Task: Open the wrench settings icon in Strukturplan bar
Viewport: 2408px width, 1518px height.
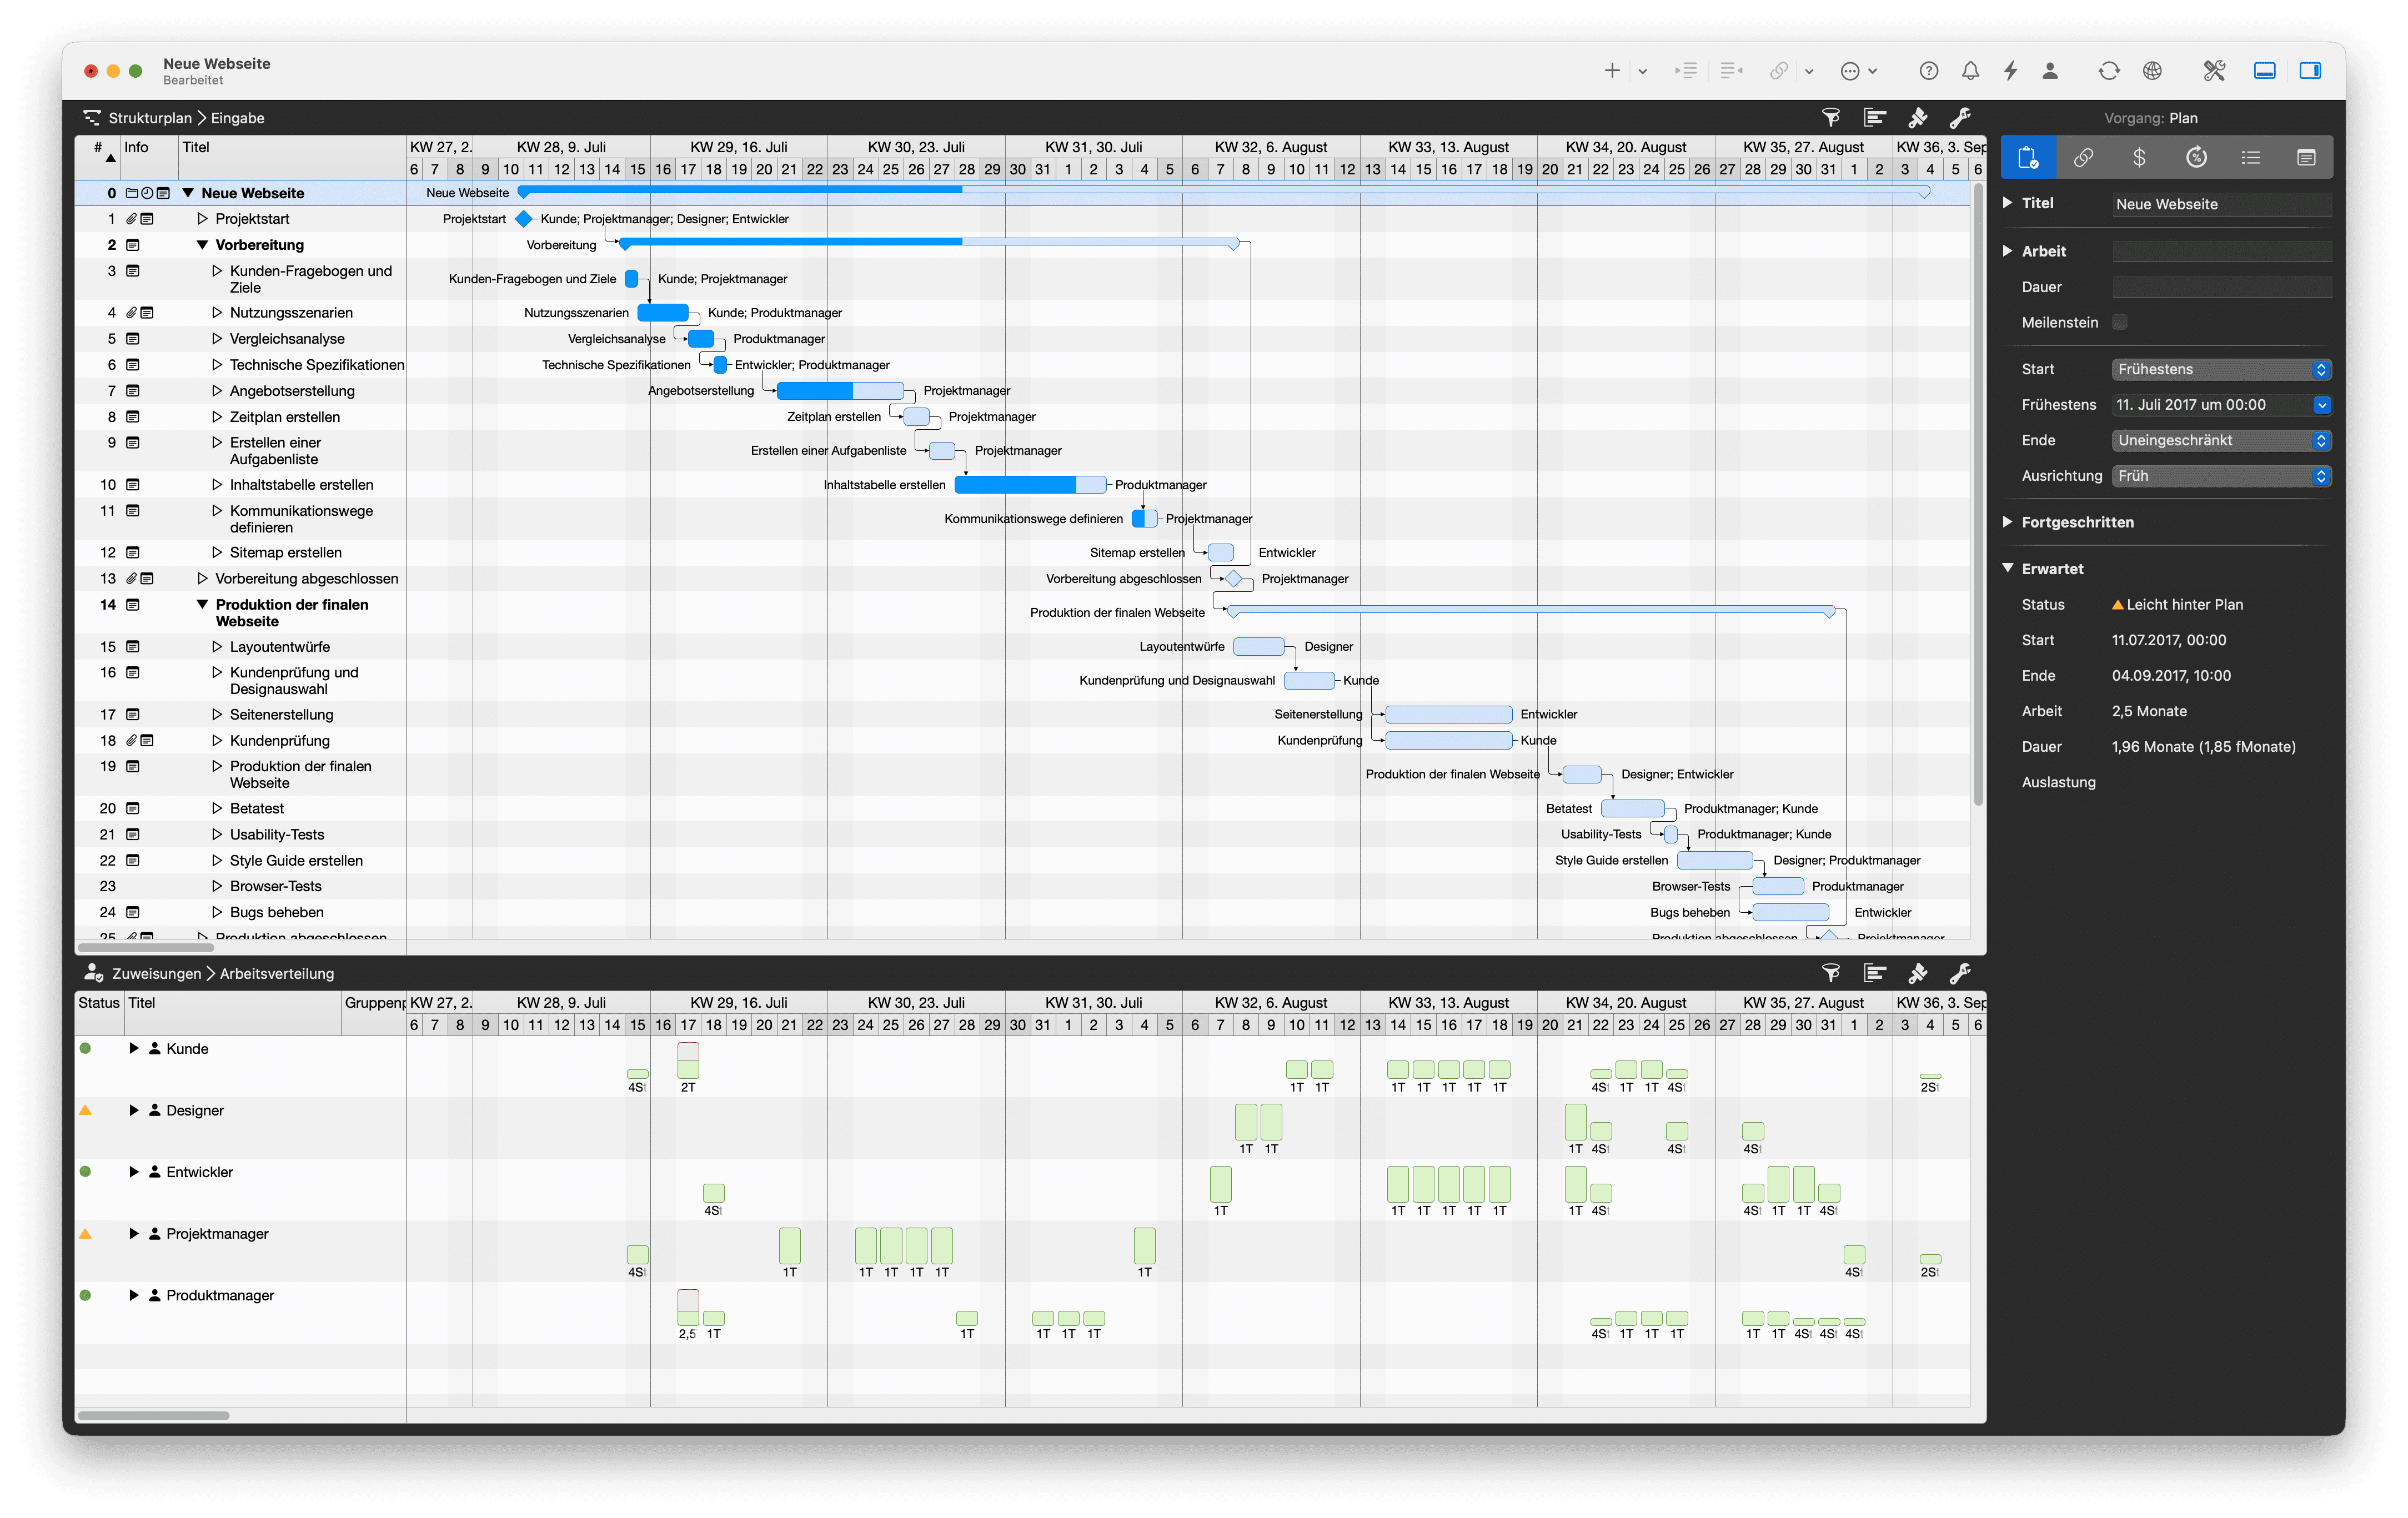Action: click(1960, 117)
